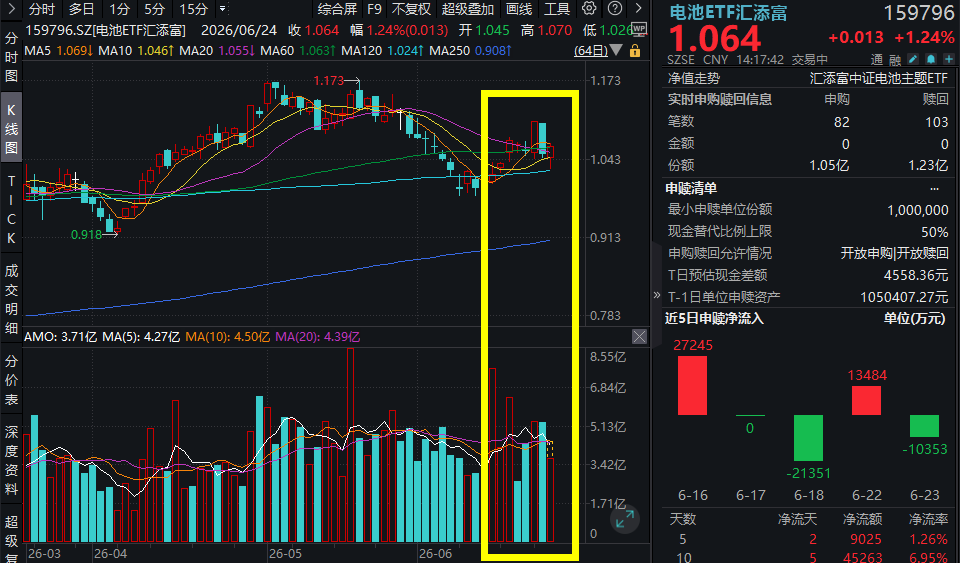Open 分价表 in left sidebar
This screenshot has height=563, width=960.
pos(11,379)
